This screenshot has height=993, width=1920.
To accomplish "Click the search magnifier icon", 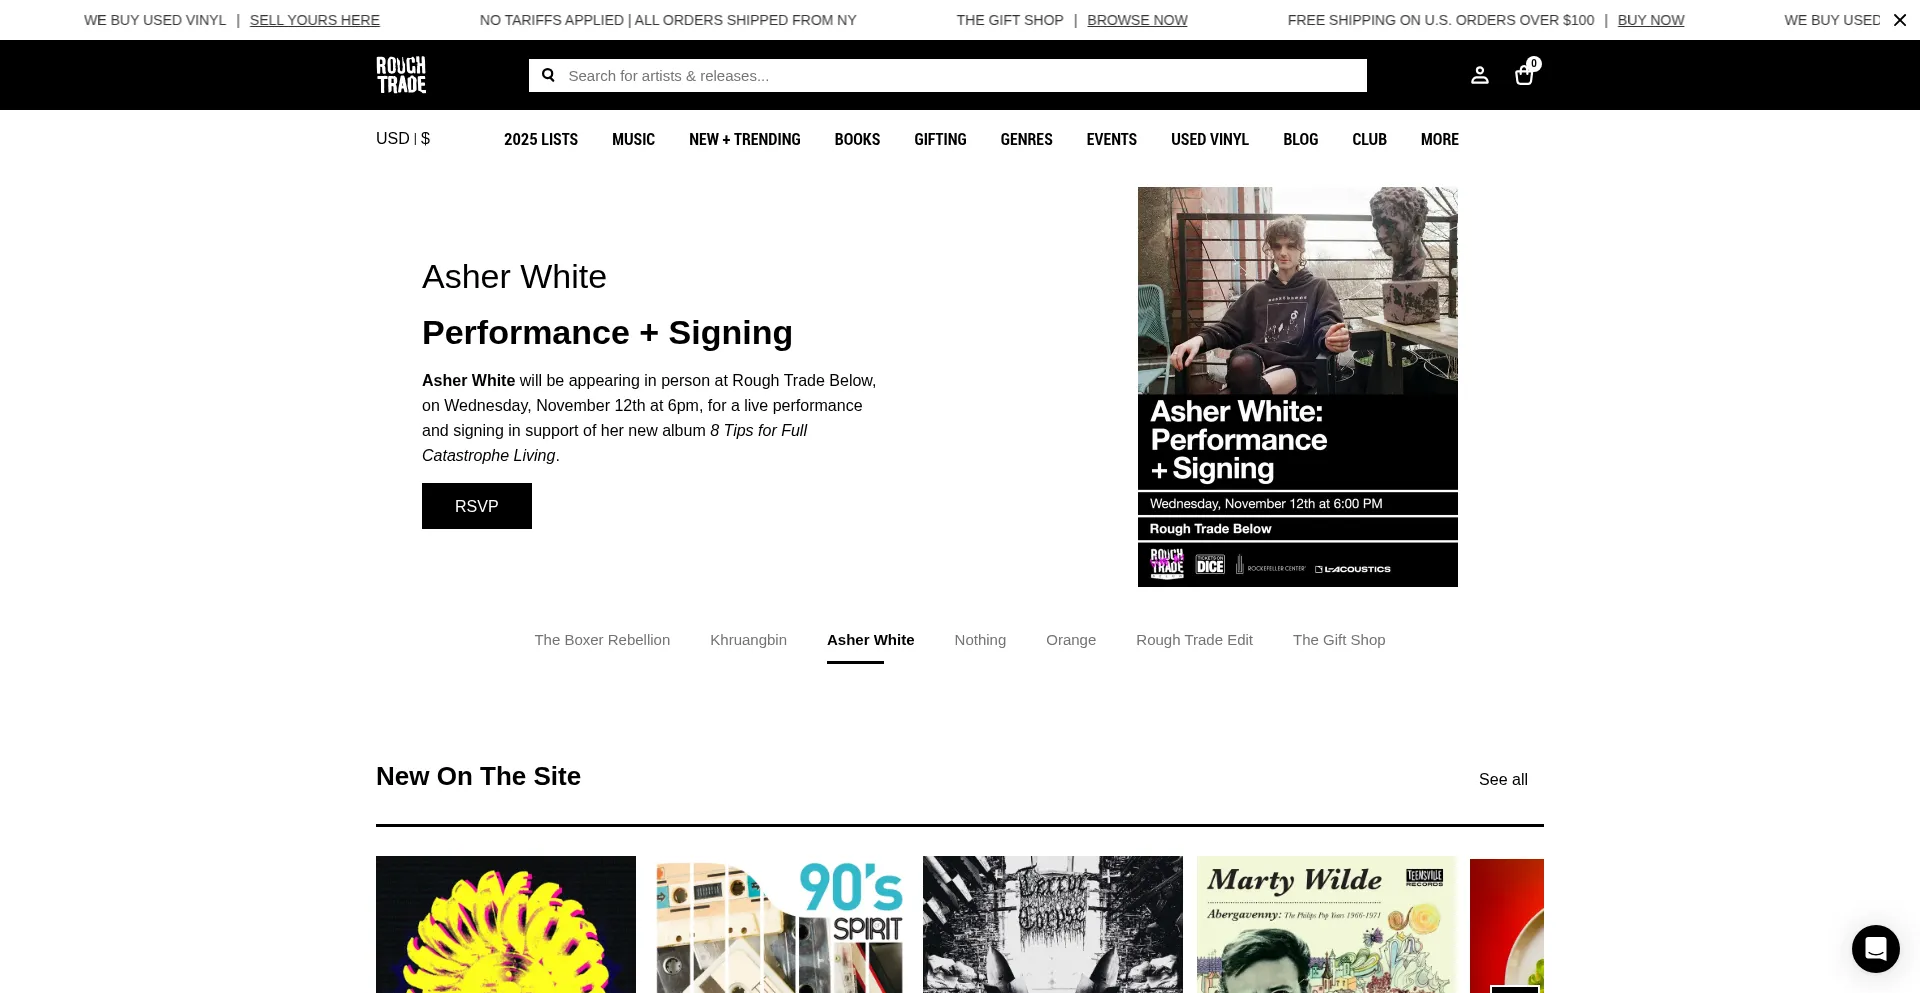I will [x=548, y=75].
